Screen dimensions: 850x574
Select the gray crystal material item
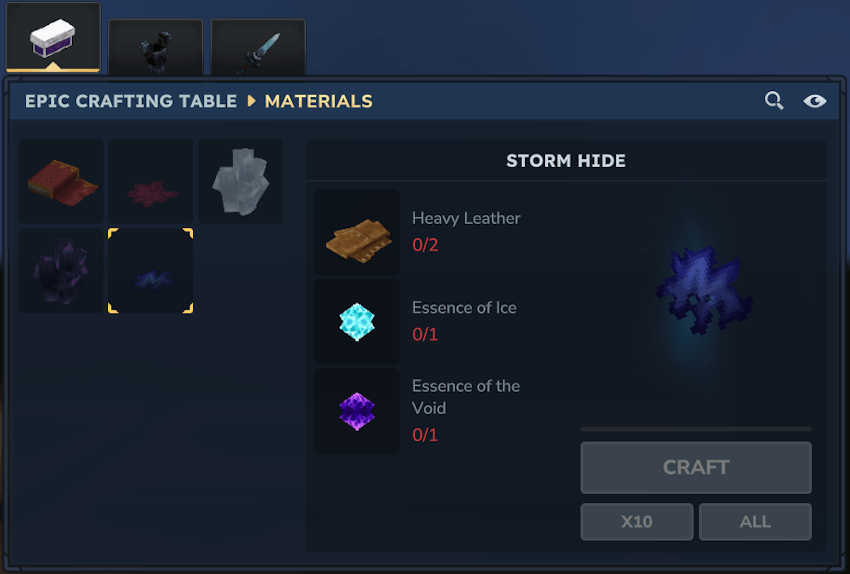(241, 181)
